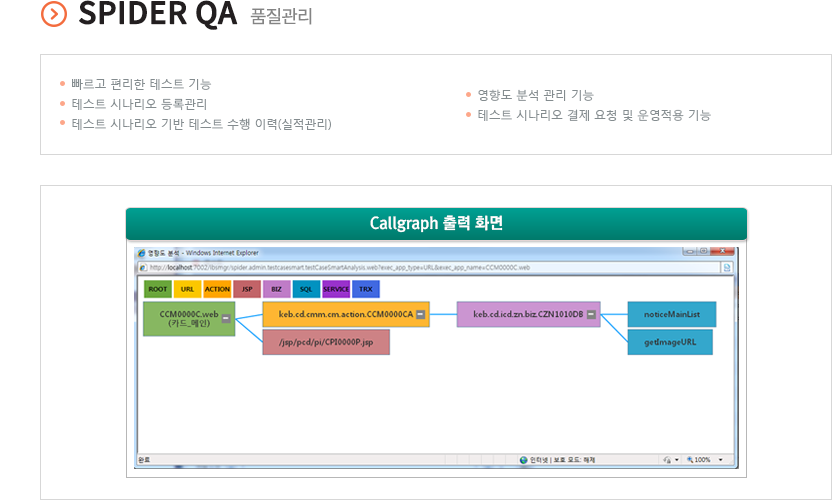Viewport: 832px width, 500px height.
Task: Collapse the keb.cd.icd.zn.biz.CZN1010DB node
Action: [591, 315]
